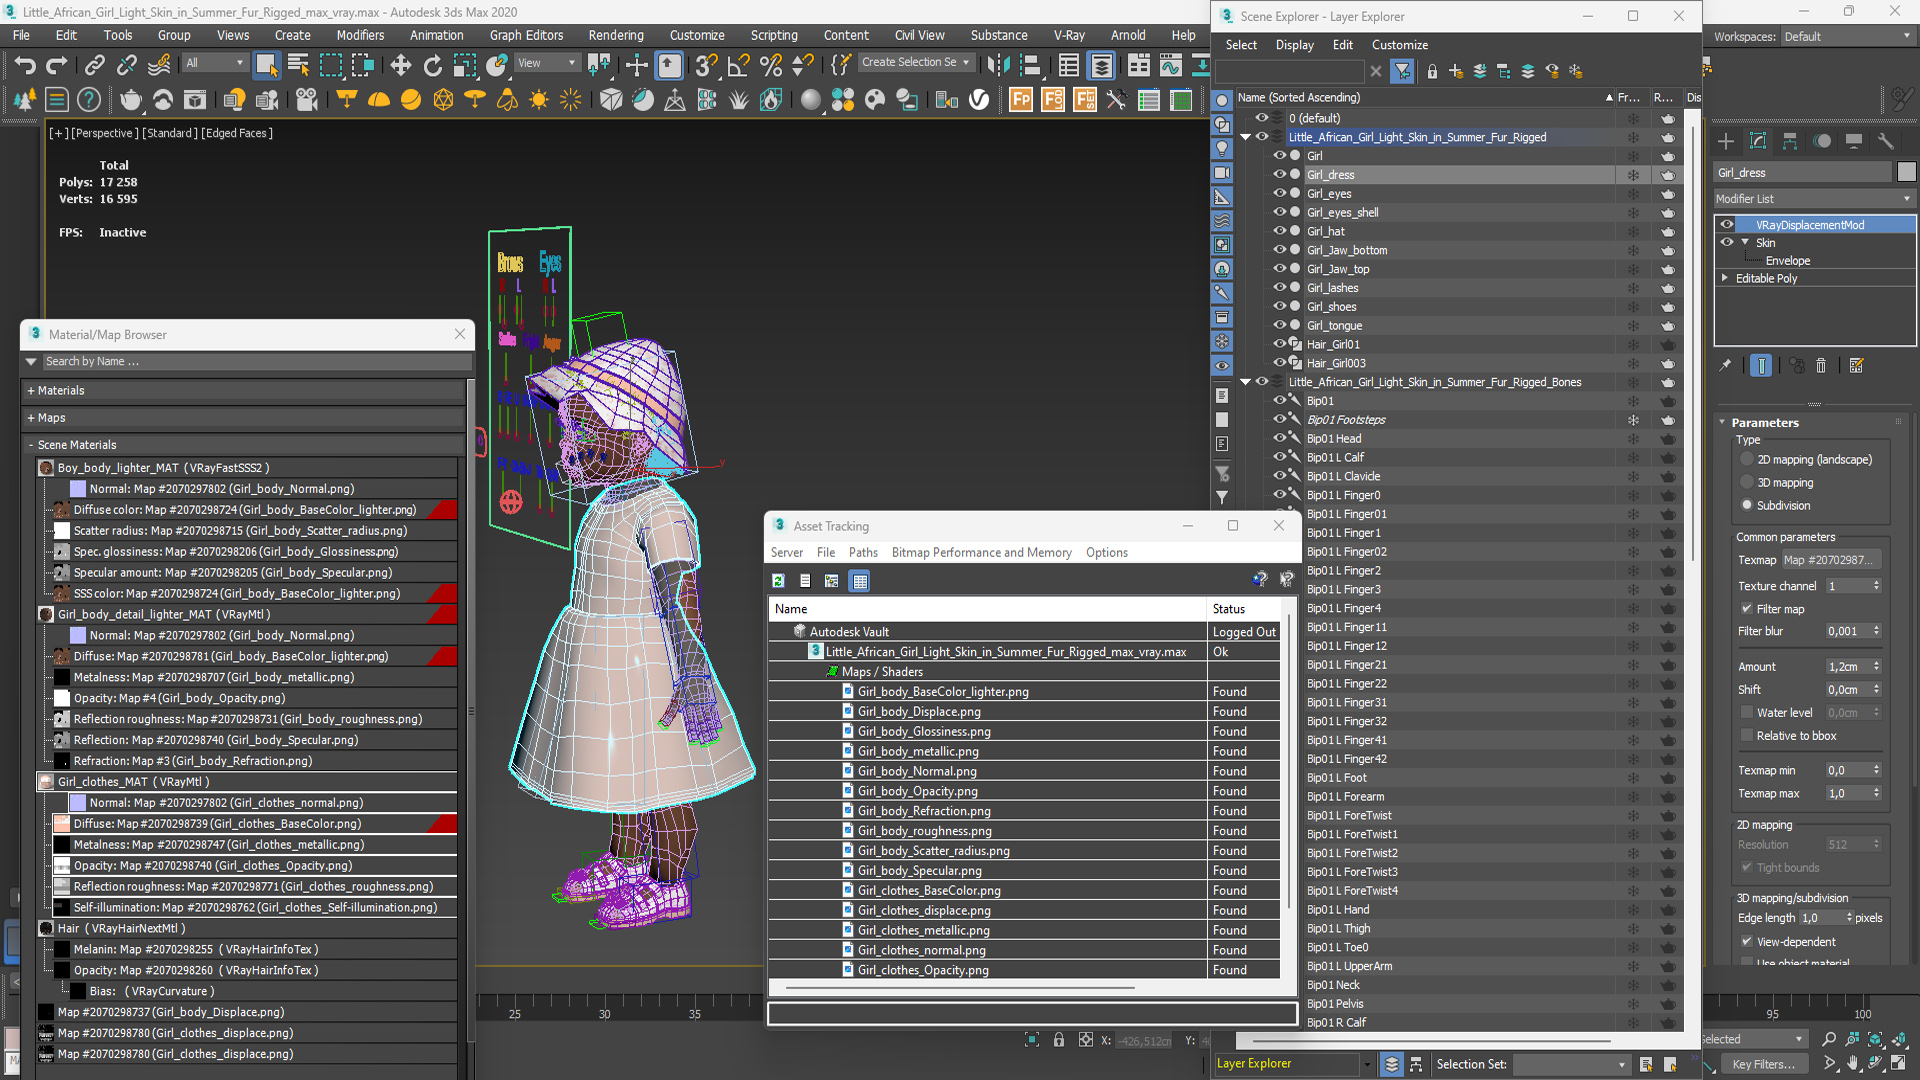Click the Redo arrow icon
The width and height of the screenshot is (1920, 1080).
click(x=57, y=66)
